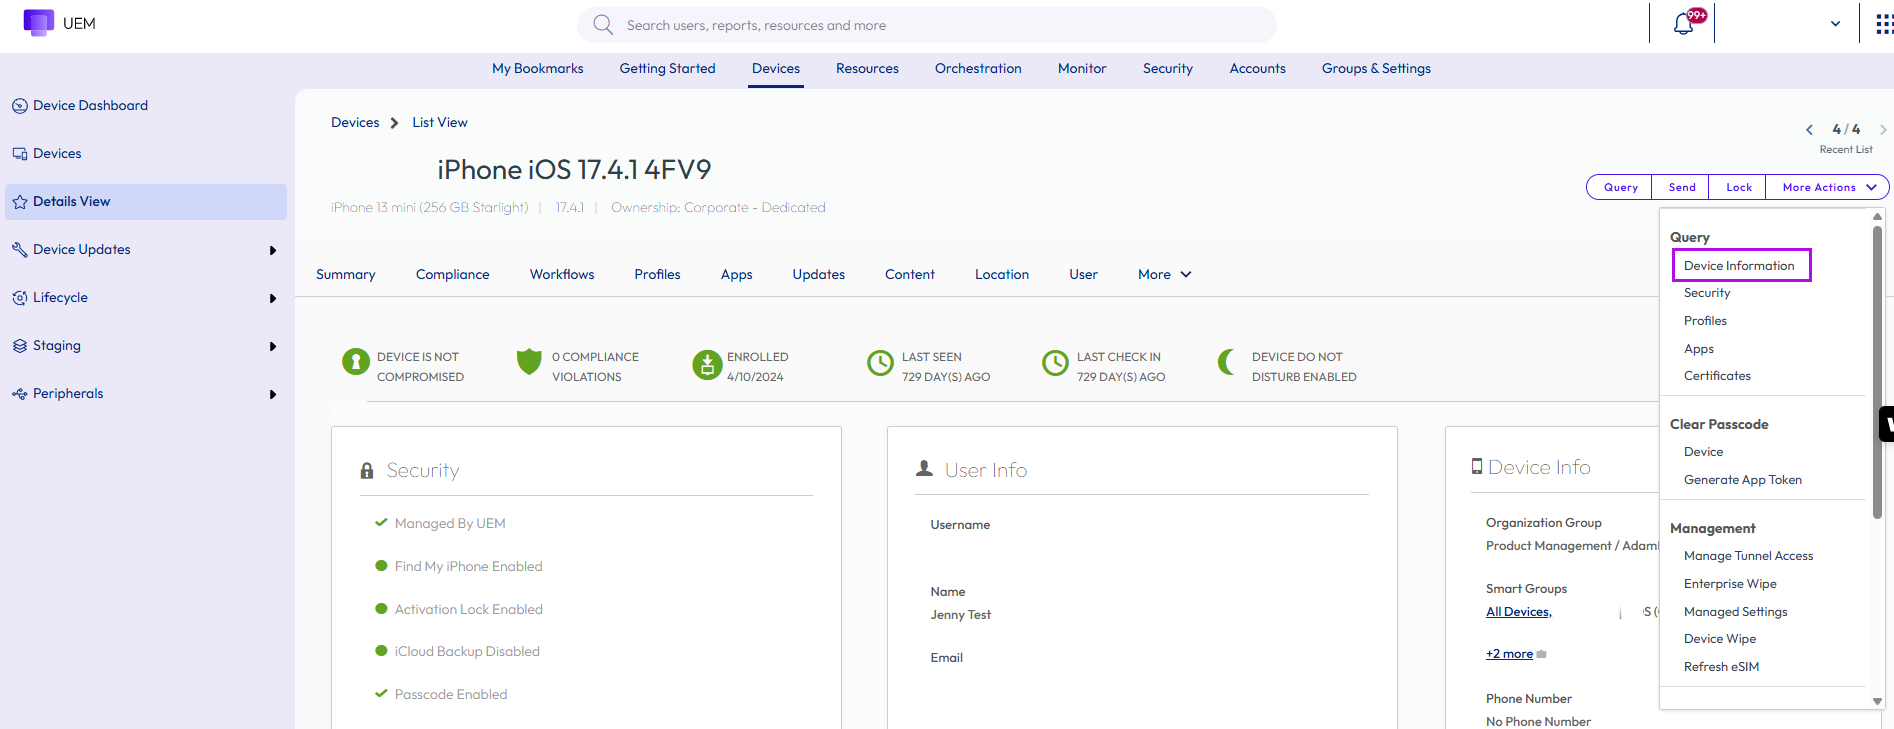Click the search magnifier icon
This screenshot has width=1894, height=729.
pos(603,25)
